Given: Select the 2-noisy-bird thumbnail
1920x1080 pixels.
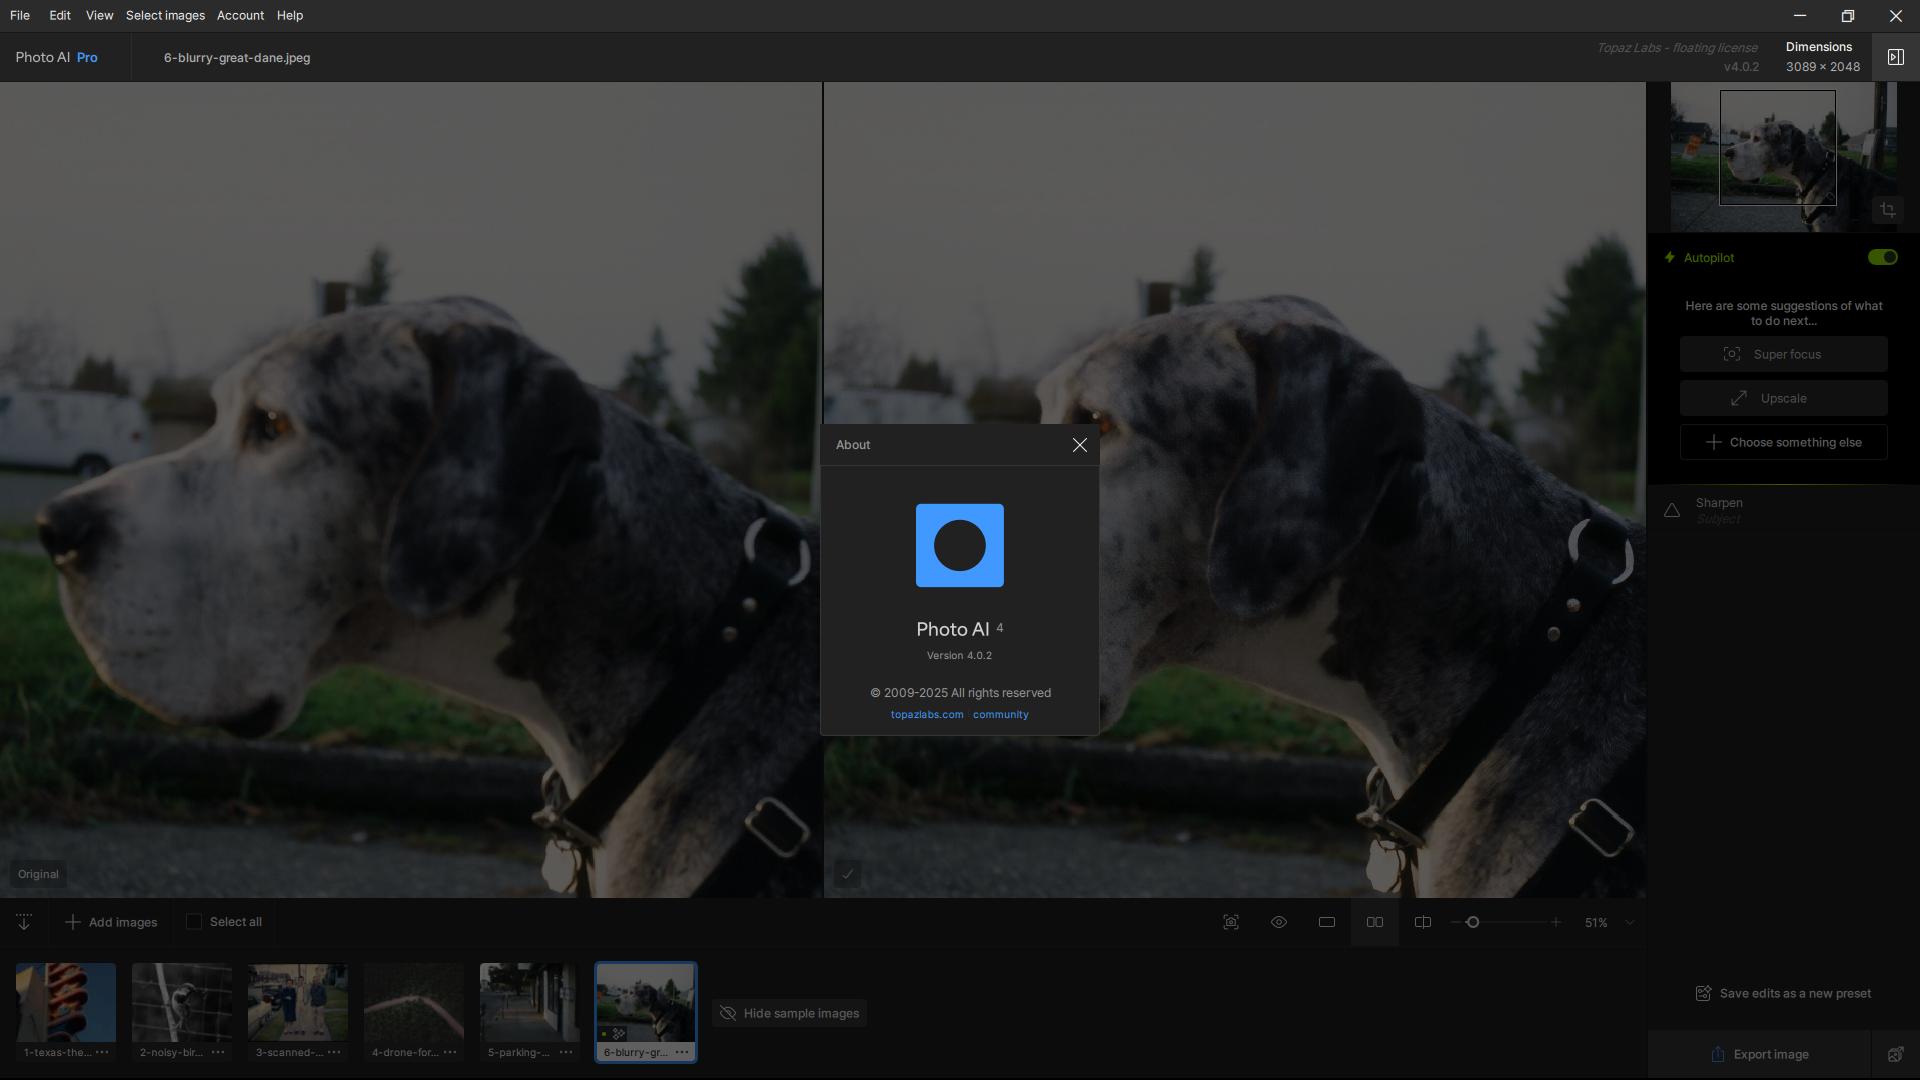Looking at the screenshot, I should 181,1003.
